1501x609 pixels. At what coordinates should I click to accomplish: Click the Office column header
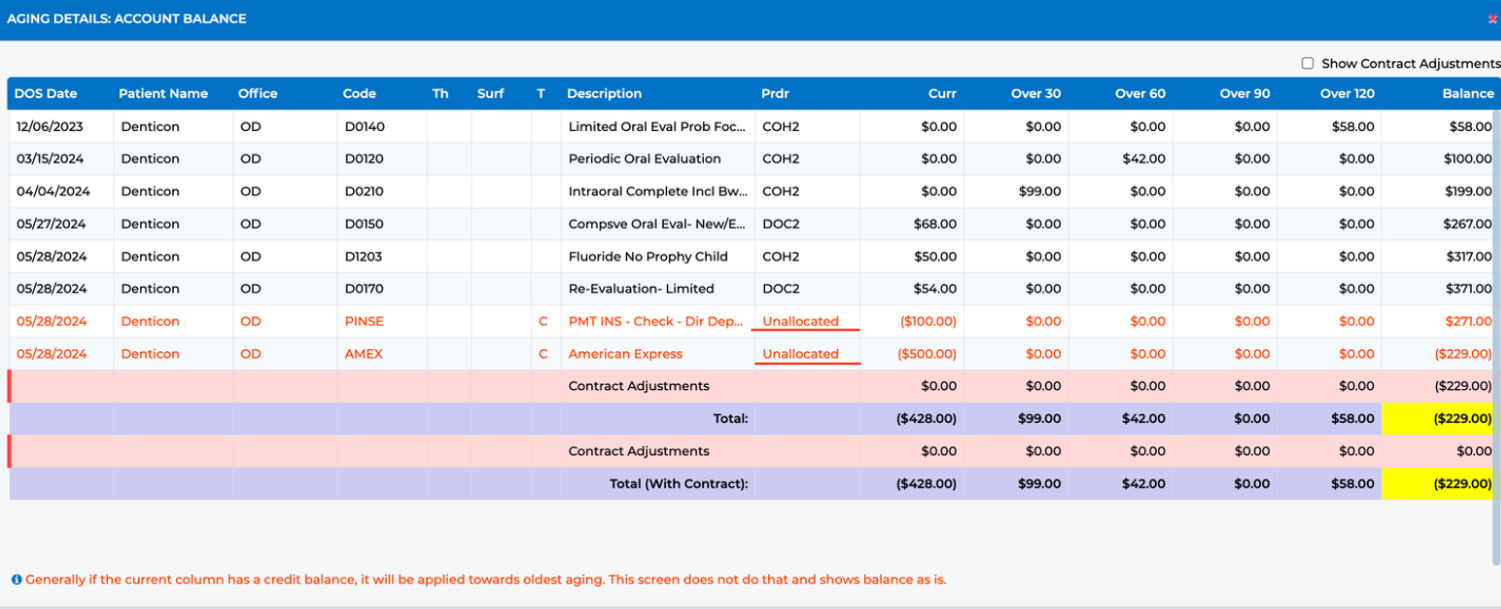(x=258, y=93)
